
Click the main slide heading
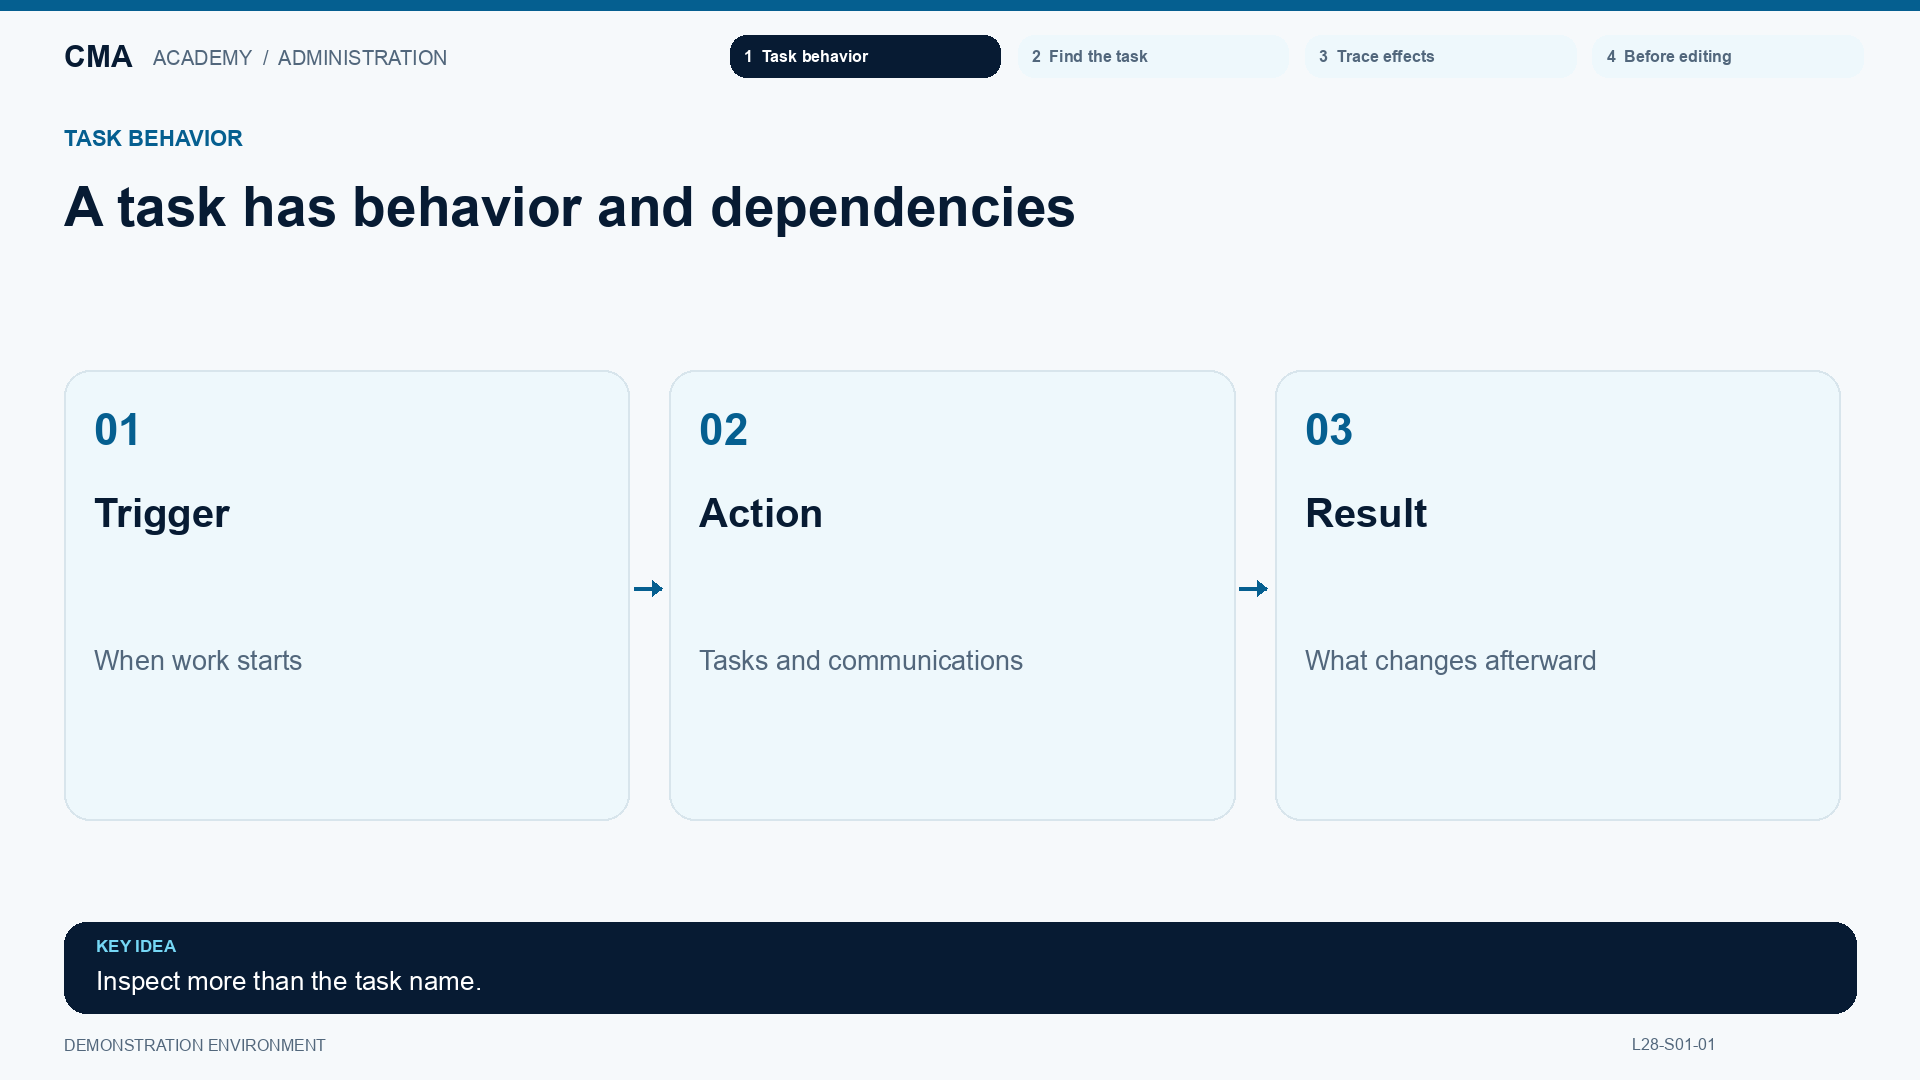point(570,208)
